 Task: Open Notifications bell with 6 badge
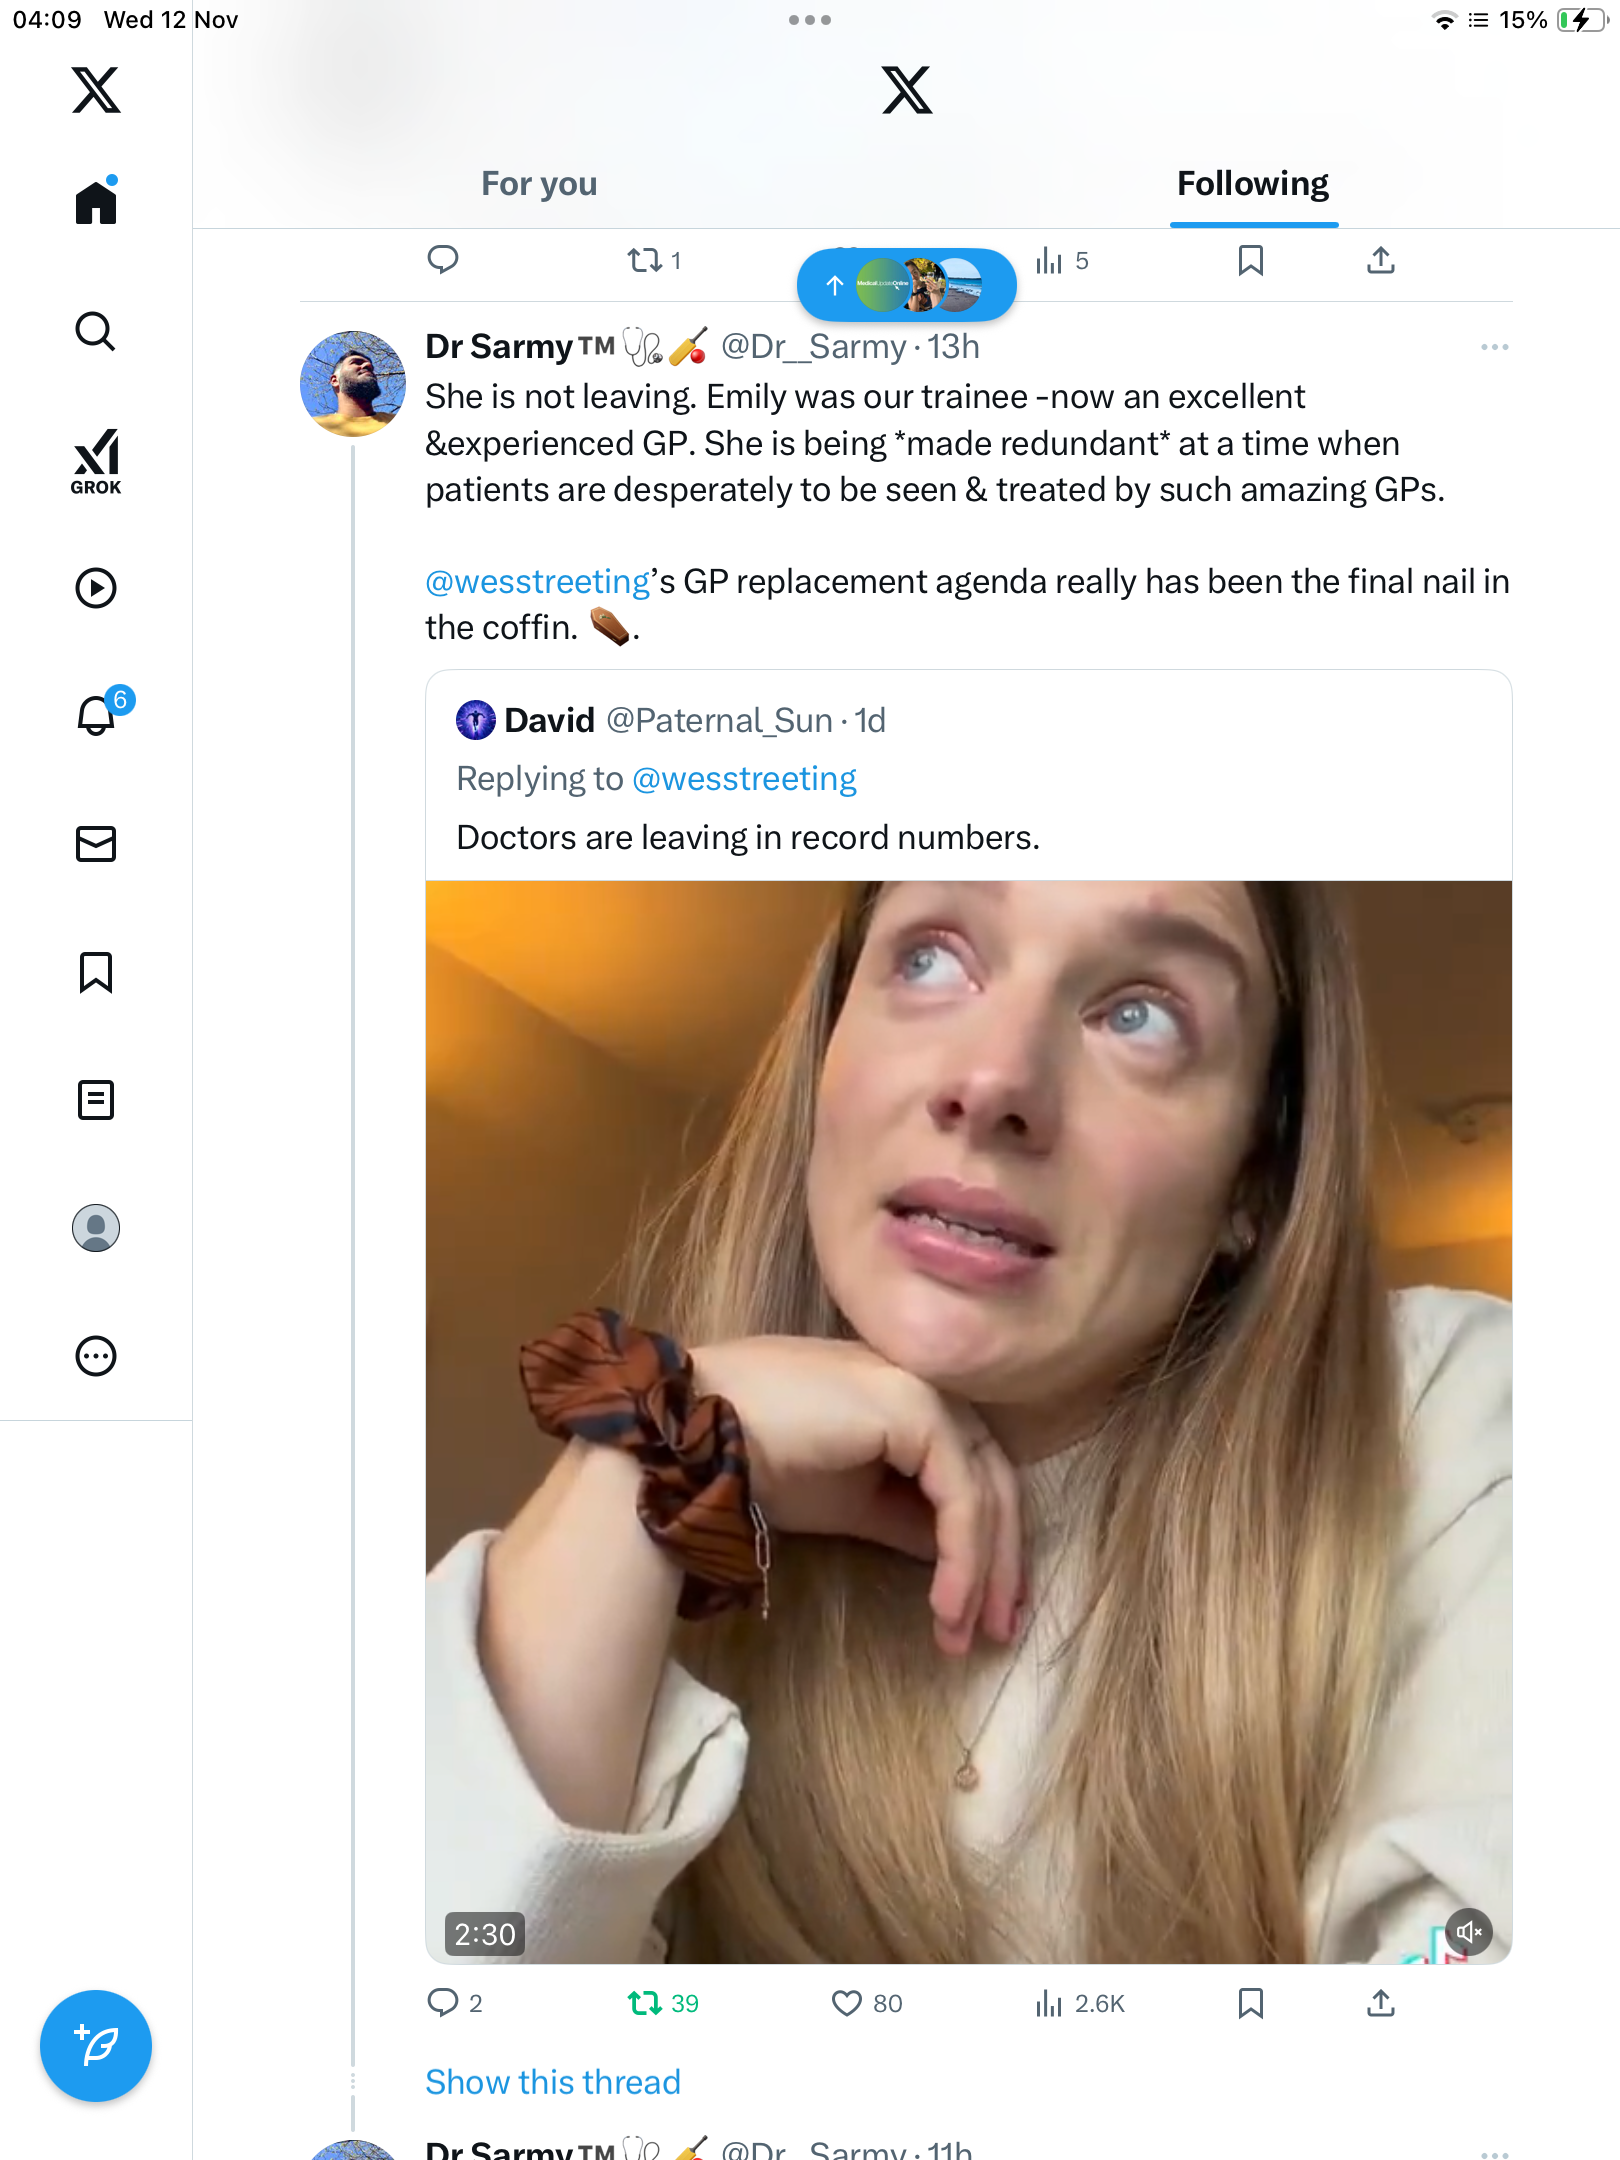click(97, 716)
